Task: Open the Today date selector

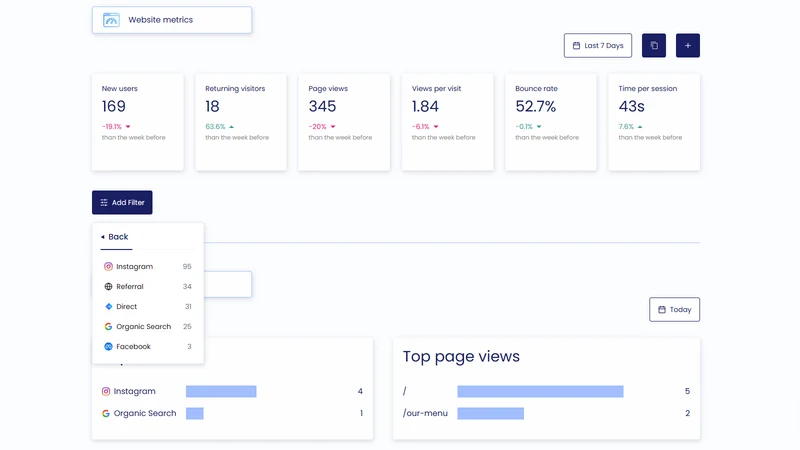Action: click(x=674, y=310)
